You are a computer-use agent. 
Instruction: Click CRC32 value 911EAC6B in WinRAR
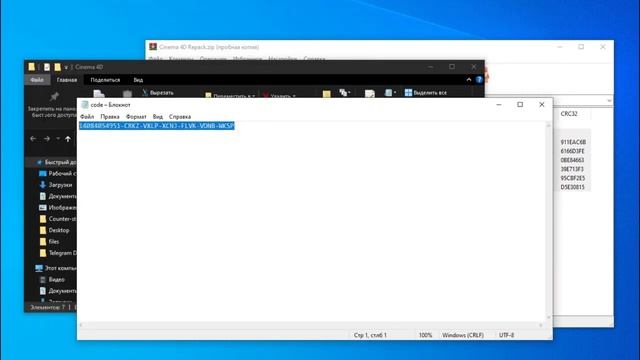[573, 142]
